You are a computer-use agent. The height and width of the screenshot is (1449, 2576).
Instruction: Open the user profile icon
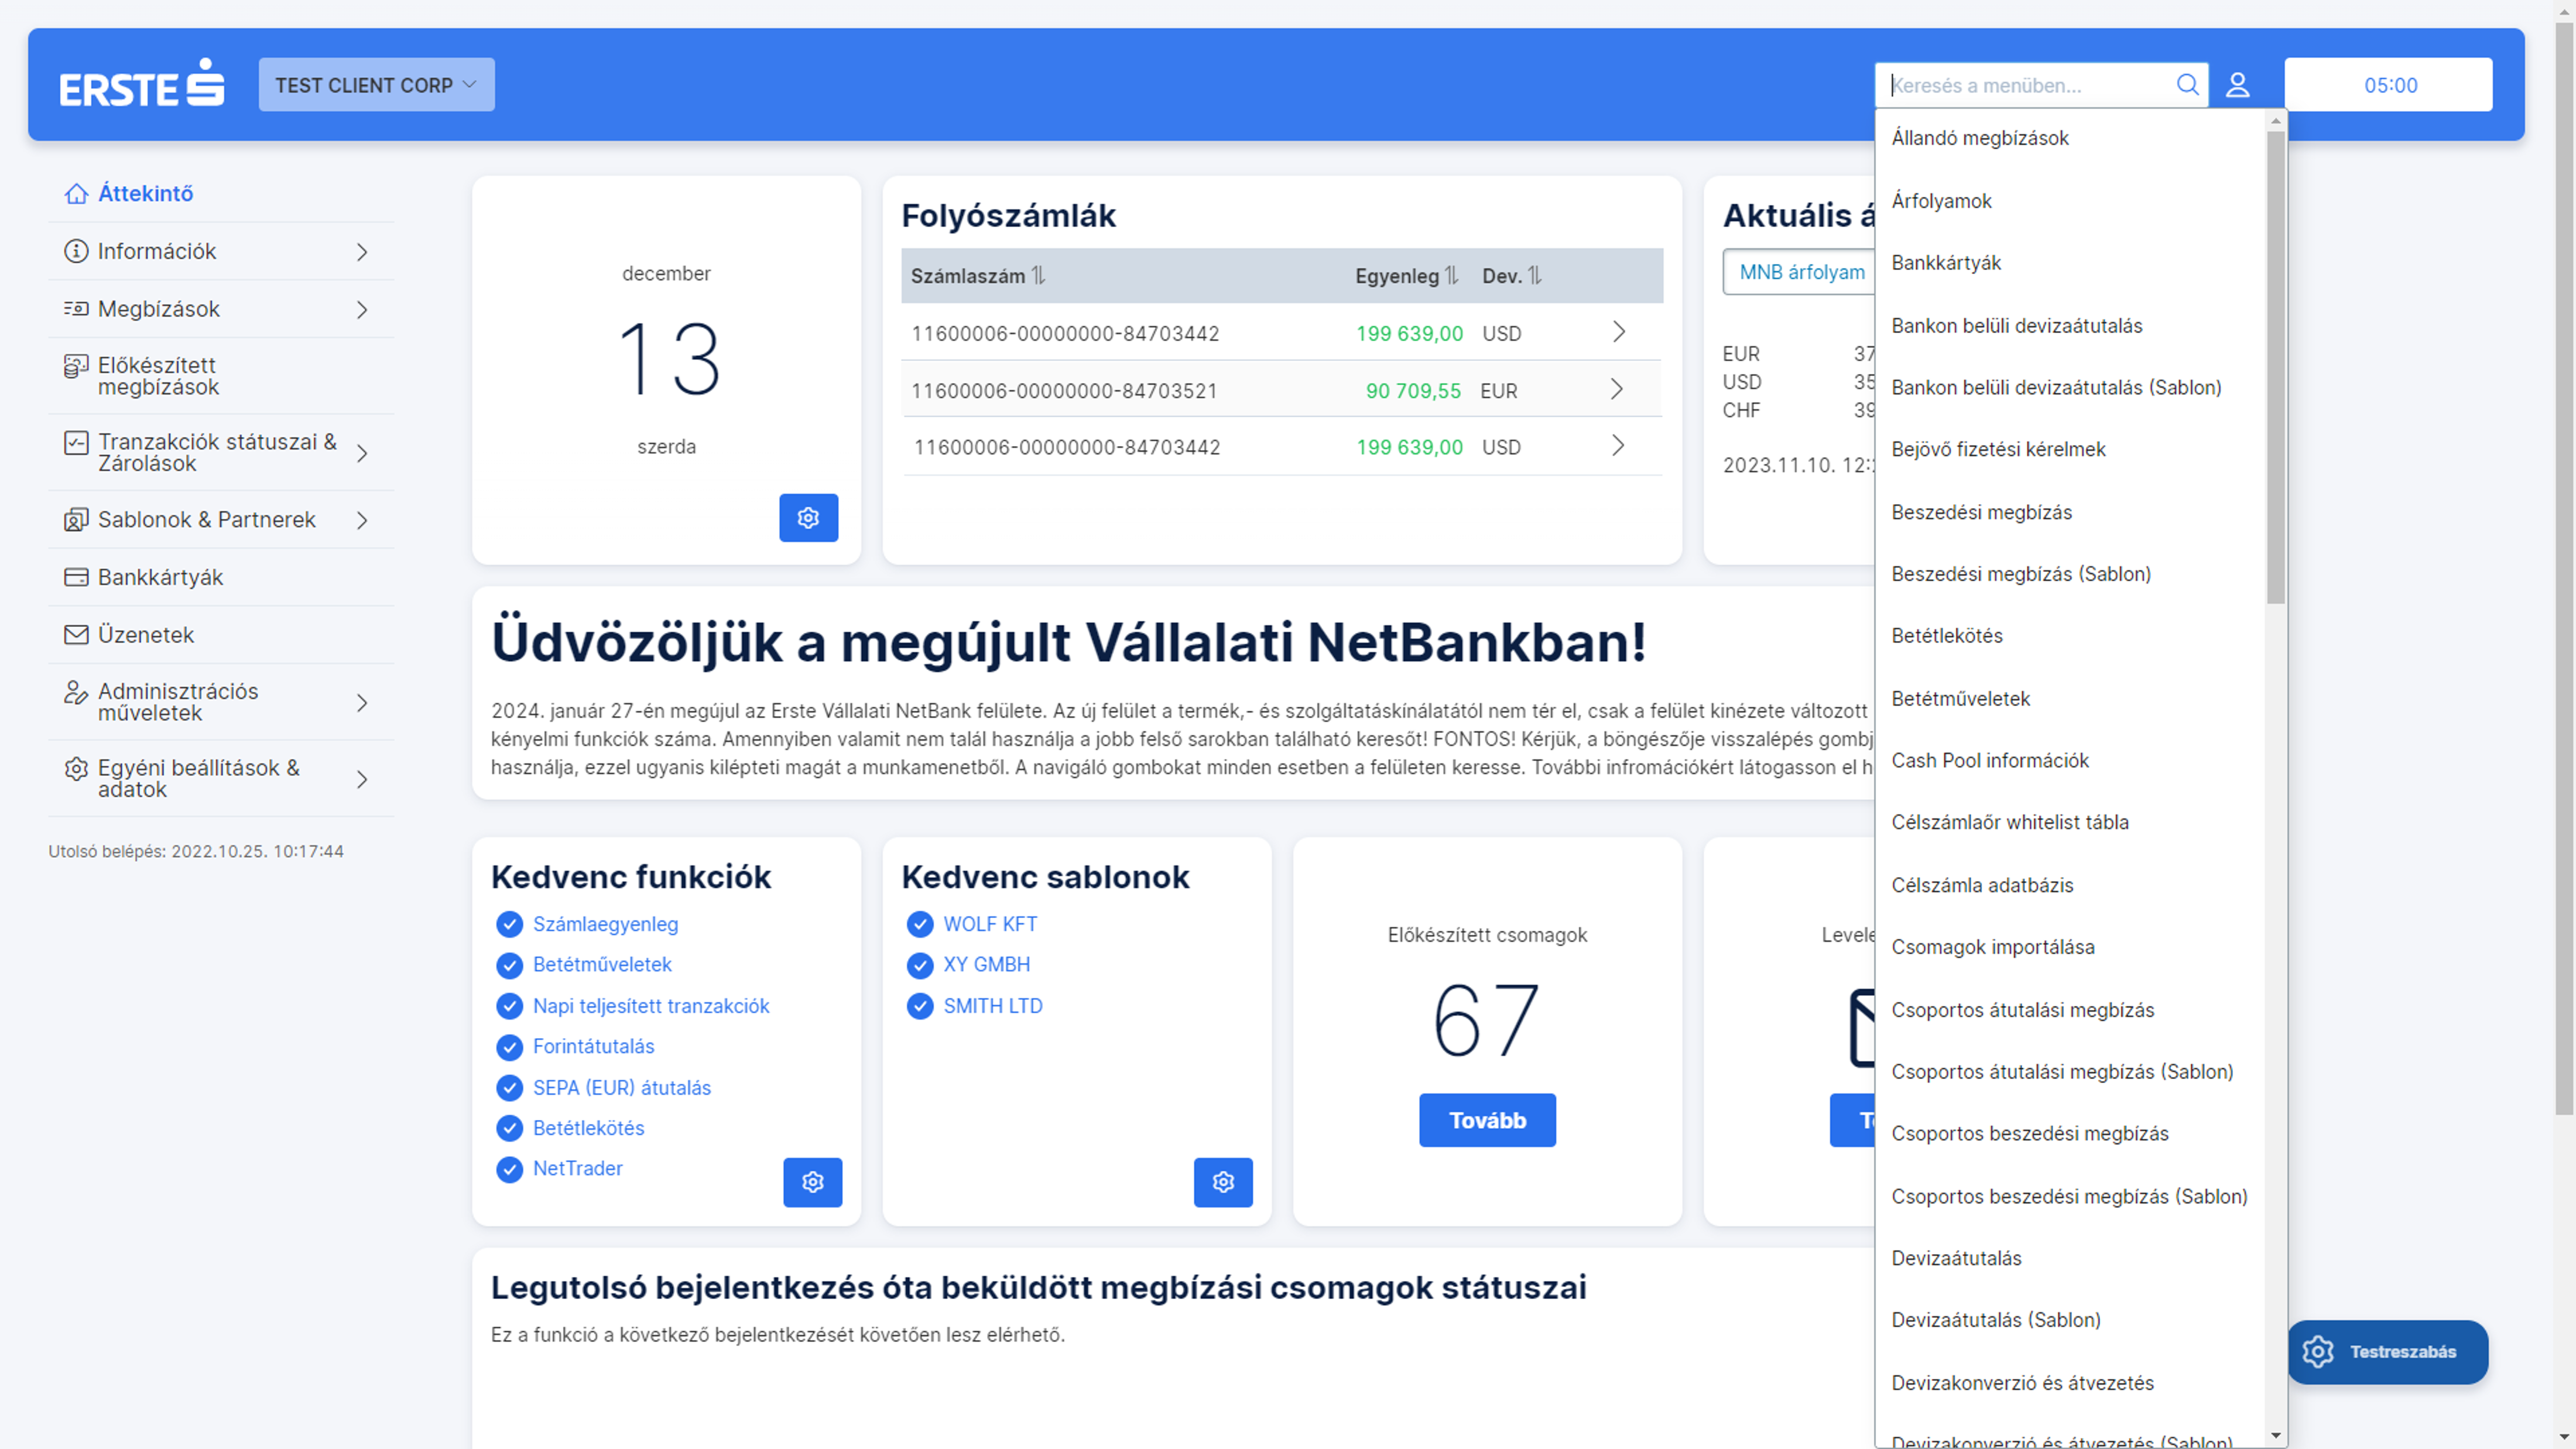tap(2238, 85)
